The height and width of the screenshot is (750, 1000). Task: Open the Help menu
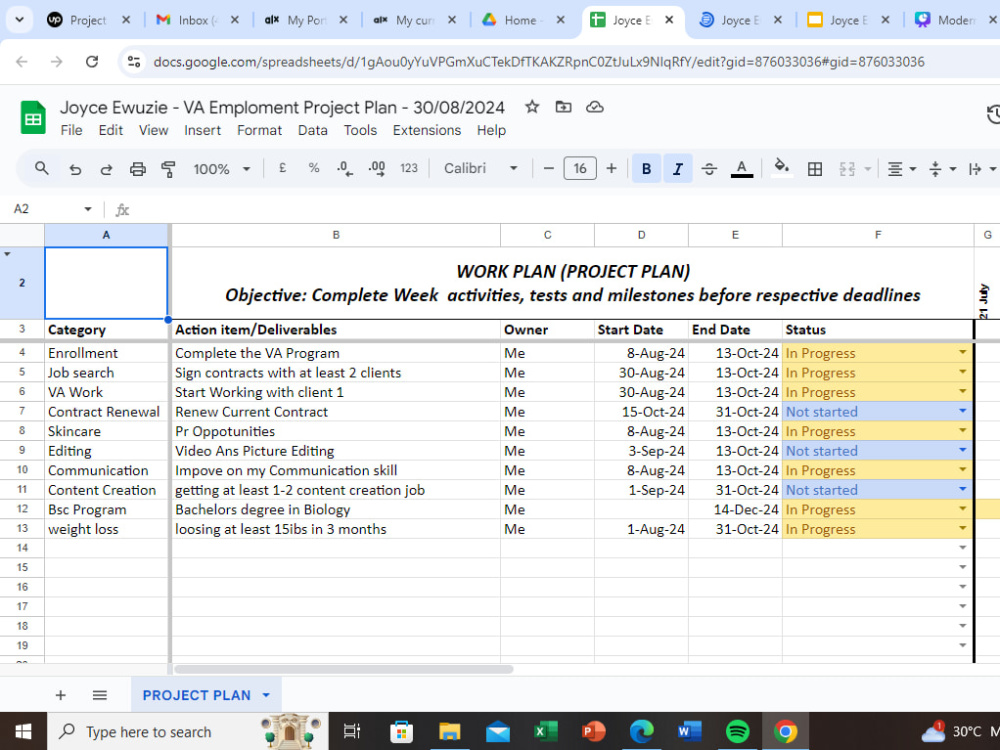click(491, 130)
